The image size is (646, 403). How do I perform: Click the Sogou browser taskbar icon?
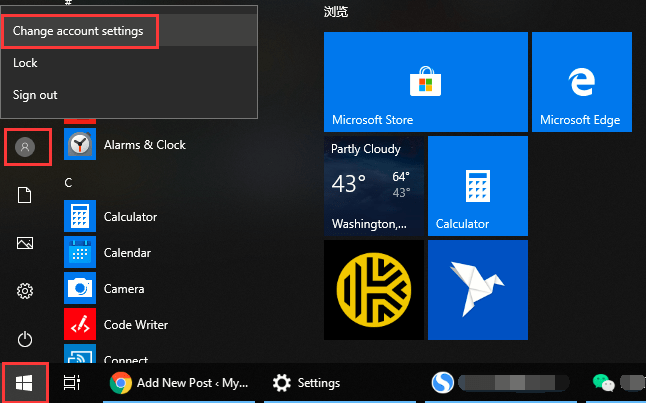[442, 383]
